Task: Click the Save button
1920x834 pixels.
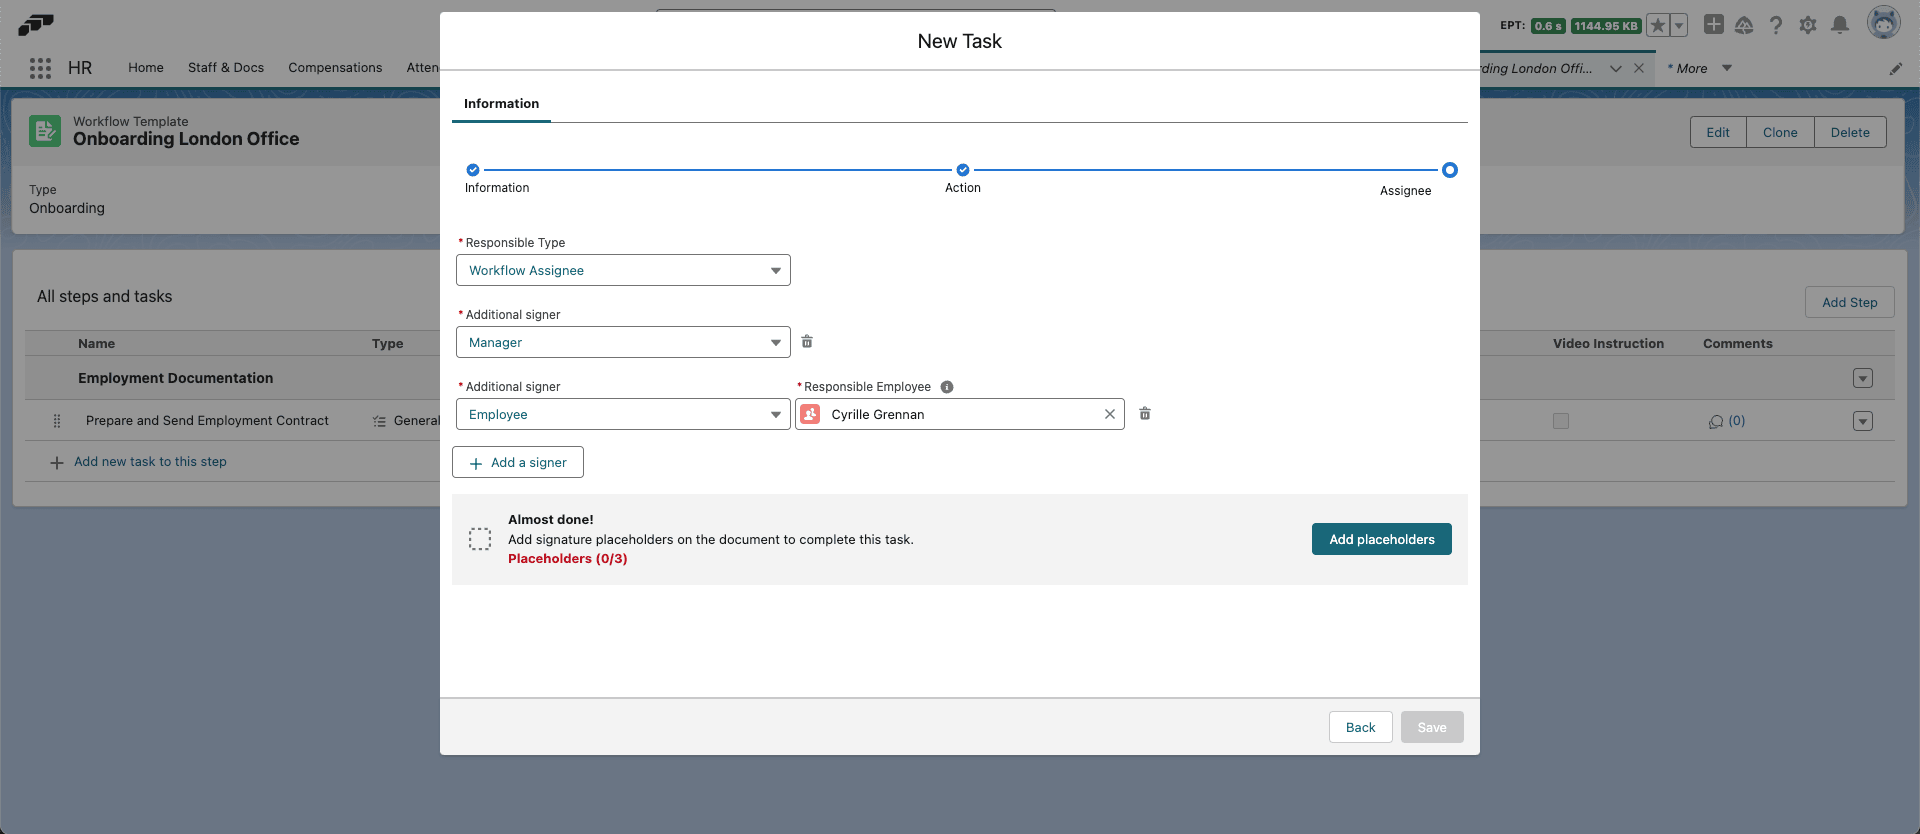Action: (x=1432, y=727)
